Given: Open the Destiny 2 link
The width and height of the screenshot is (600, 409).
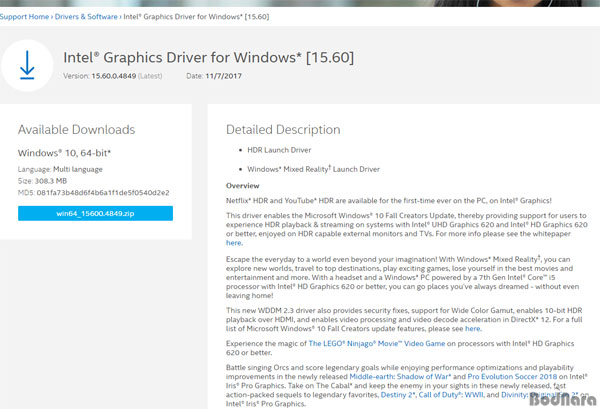Looking at the screenshot, I should tap(398, 395).
